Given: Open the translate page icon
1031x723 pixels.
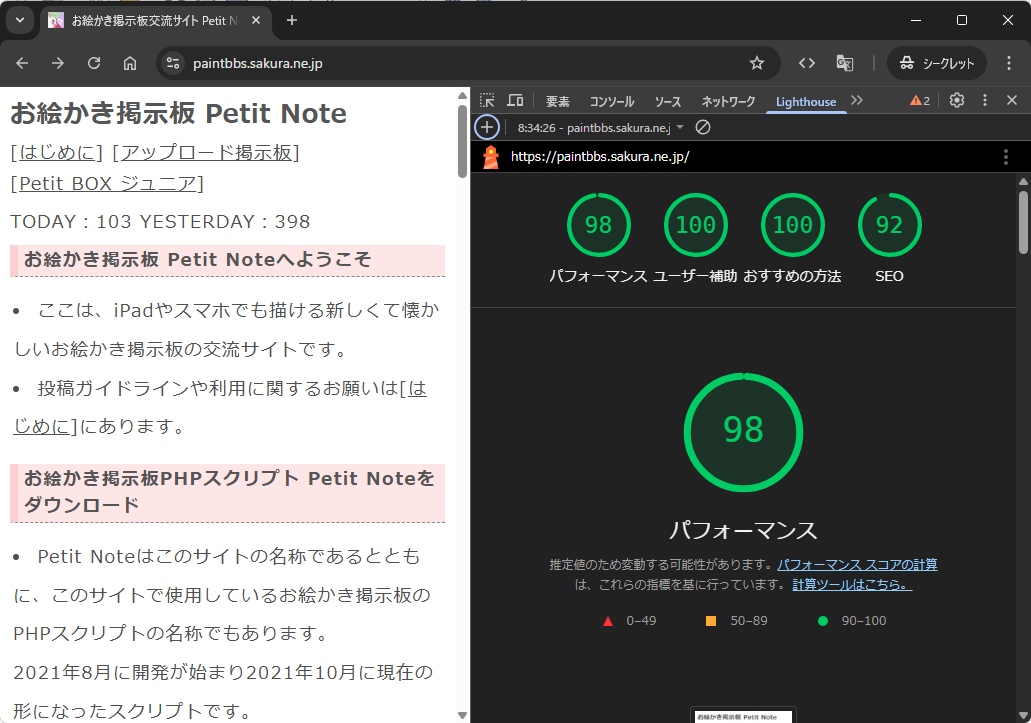Looking at the screenshot, I should coord(844,63).
